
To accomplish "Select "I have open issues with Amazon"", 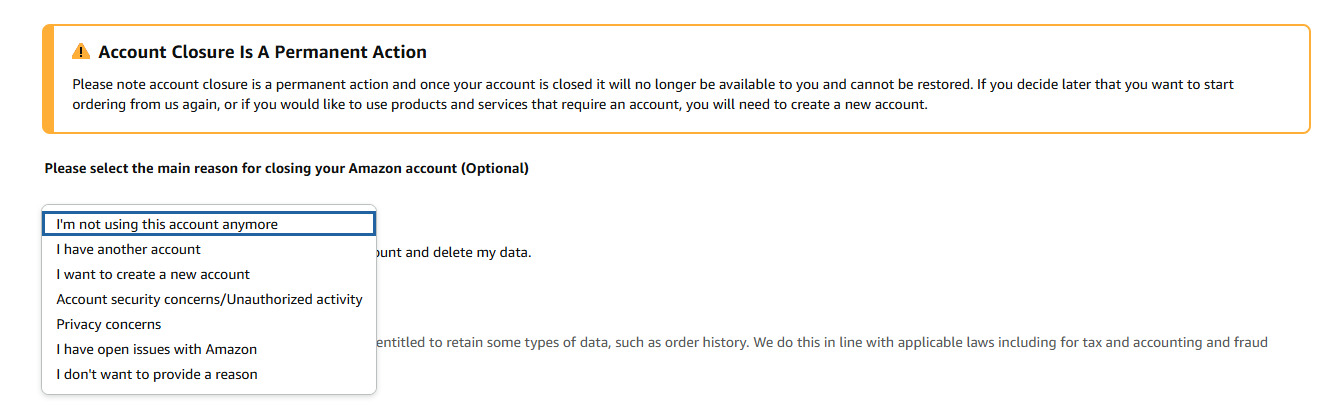I will [x=209, y=349].
